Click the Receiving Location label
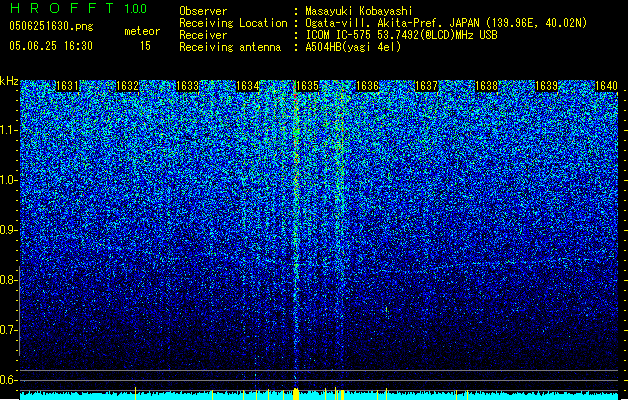Image resolution: width=629 pixels, height=400 pixels. click(x=233, y=23)
